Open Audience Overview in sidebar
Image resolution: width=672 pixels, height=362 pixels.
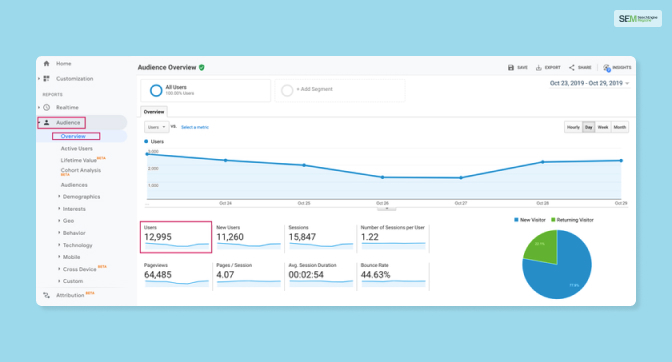point(73,136)
